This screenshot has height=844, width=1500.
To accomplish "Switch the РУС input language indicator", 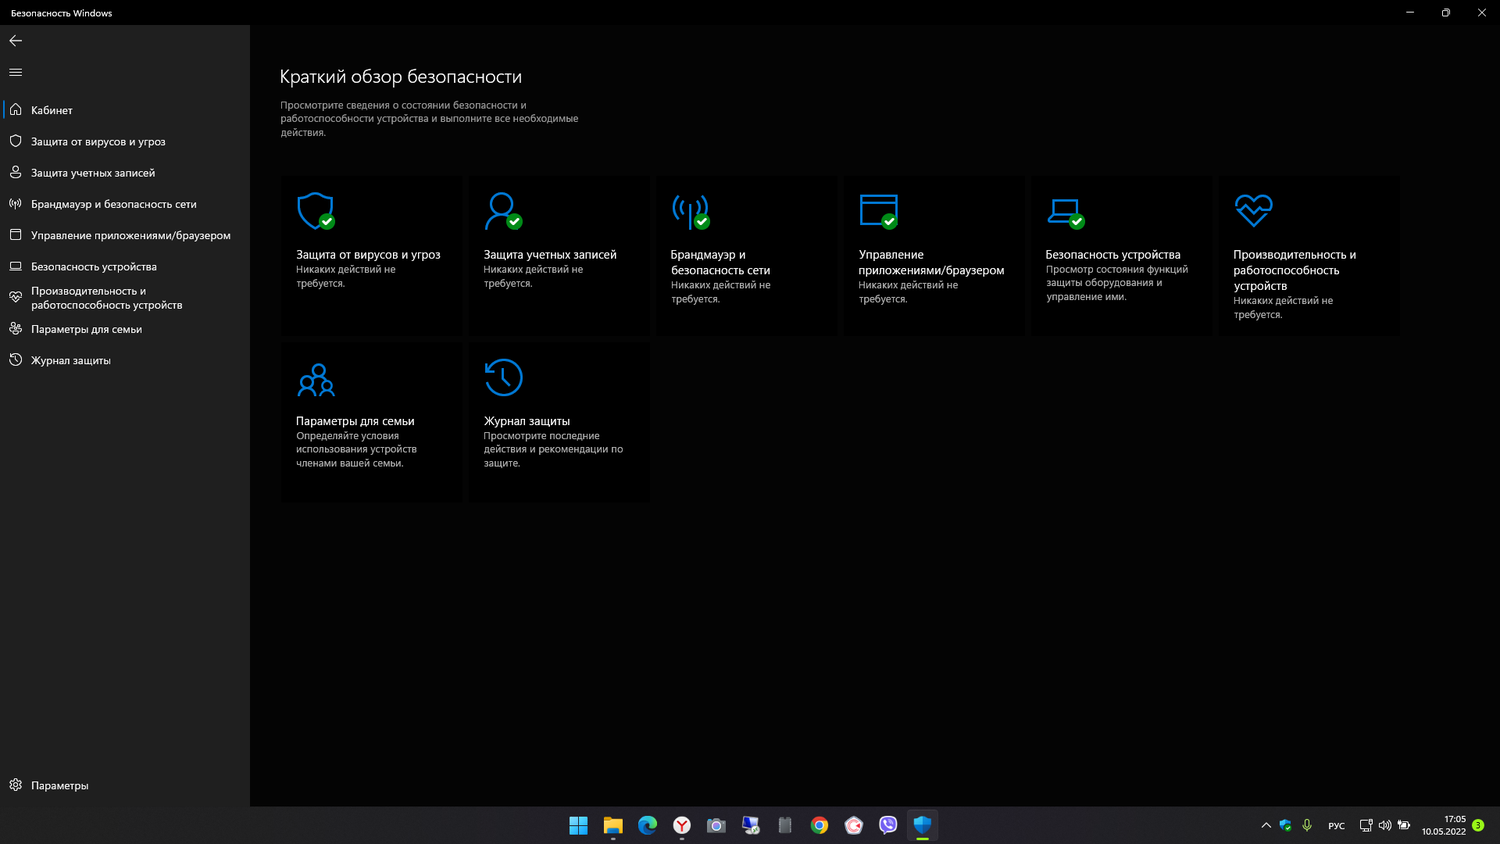I will click(1336, 826).
